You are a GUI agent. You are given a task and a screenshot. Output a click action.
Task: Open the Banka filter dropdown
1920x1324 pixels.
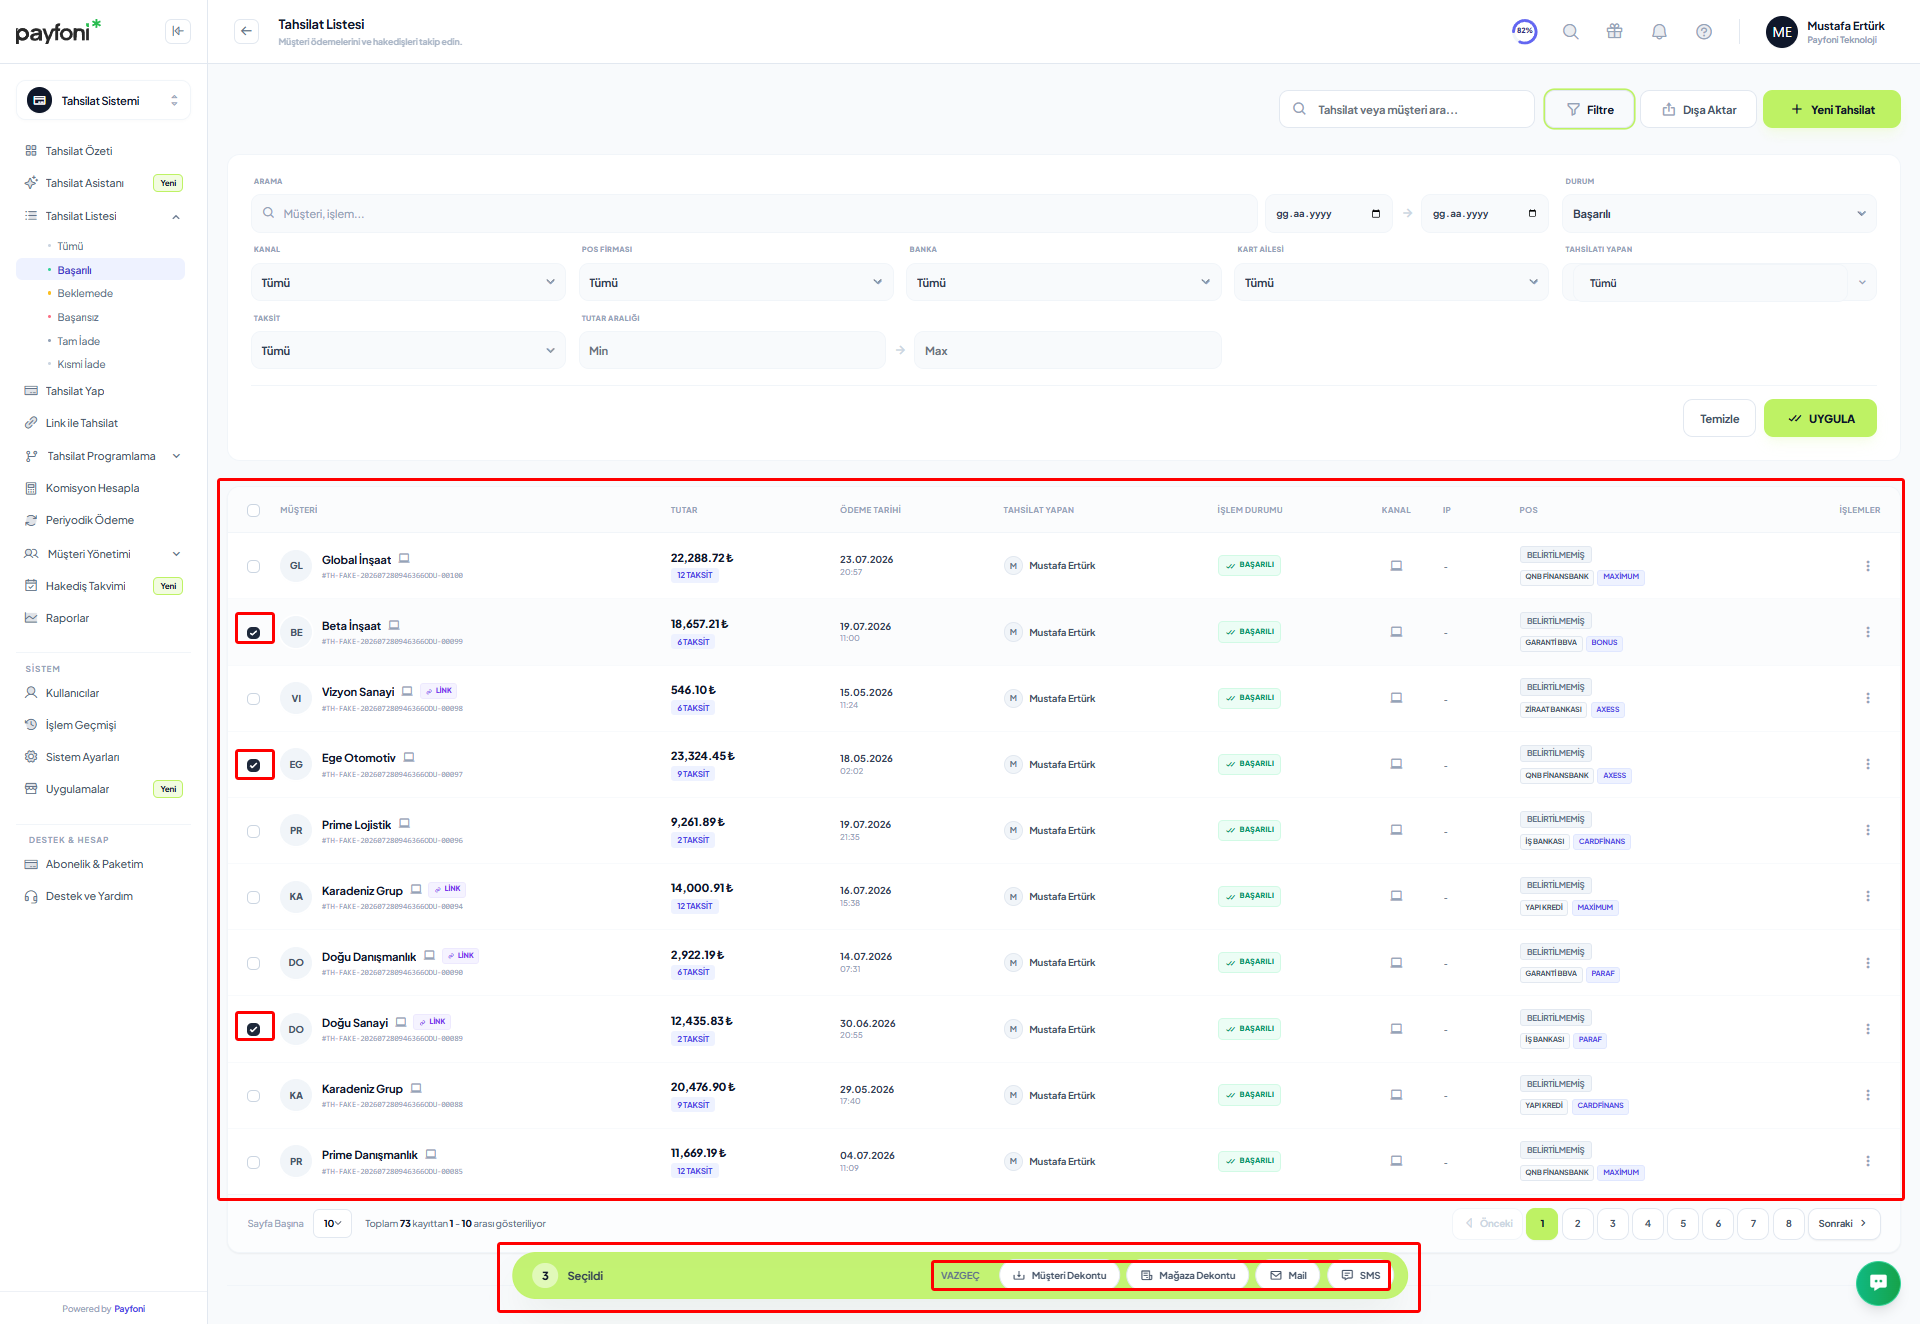pos(1064,283)
